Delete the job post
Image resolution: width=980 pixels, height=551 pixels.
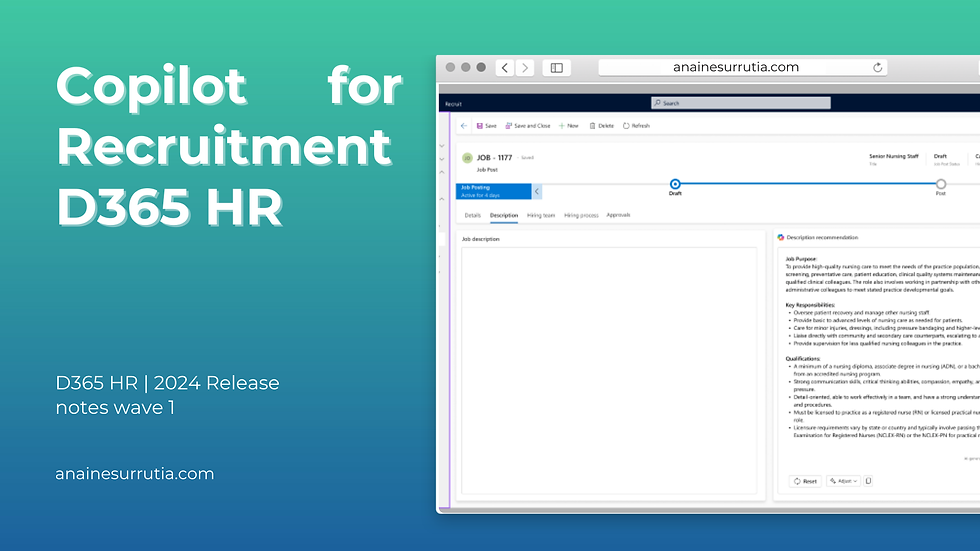click(601, 126)
